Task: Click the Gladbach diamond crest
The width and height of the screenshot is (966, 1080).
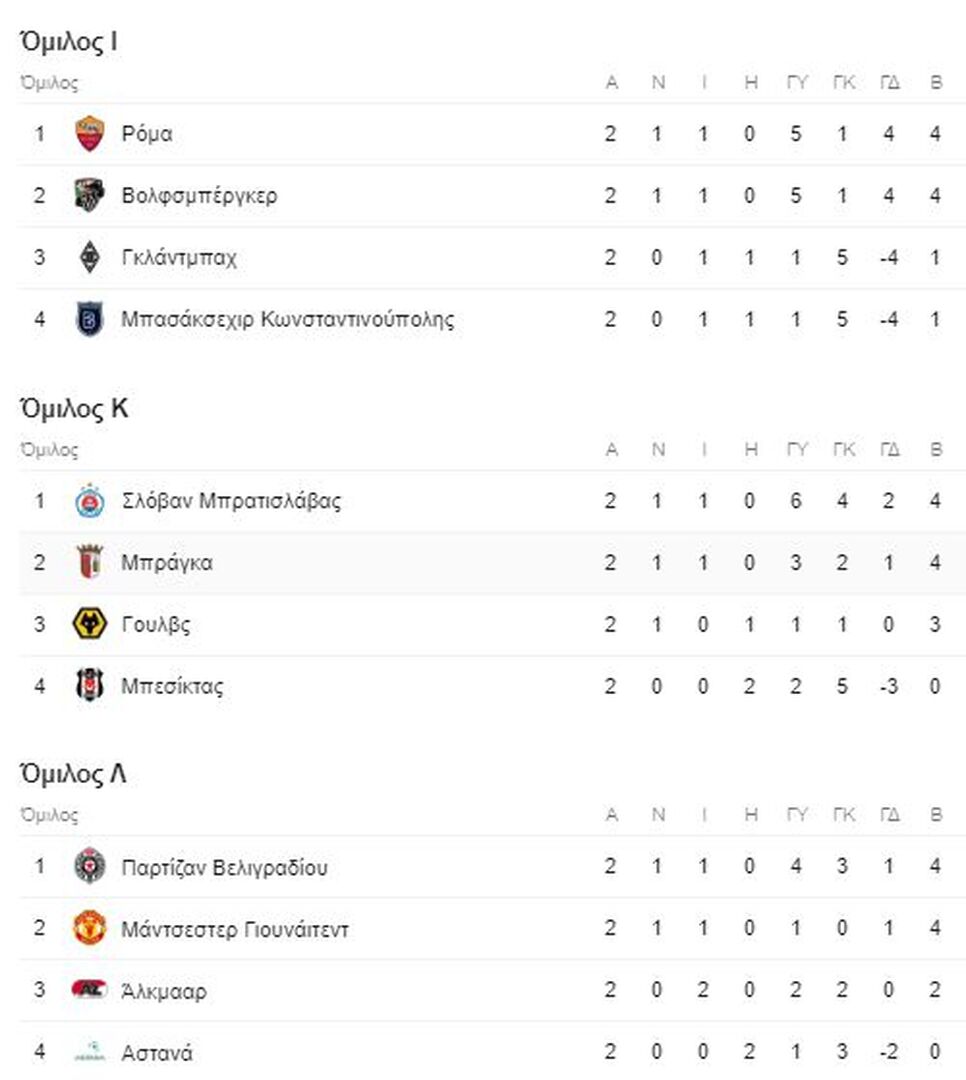Action: pyautogui.click(x=90, y=258)
